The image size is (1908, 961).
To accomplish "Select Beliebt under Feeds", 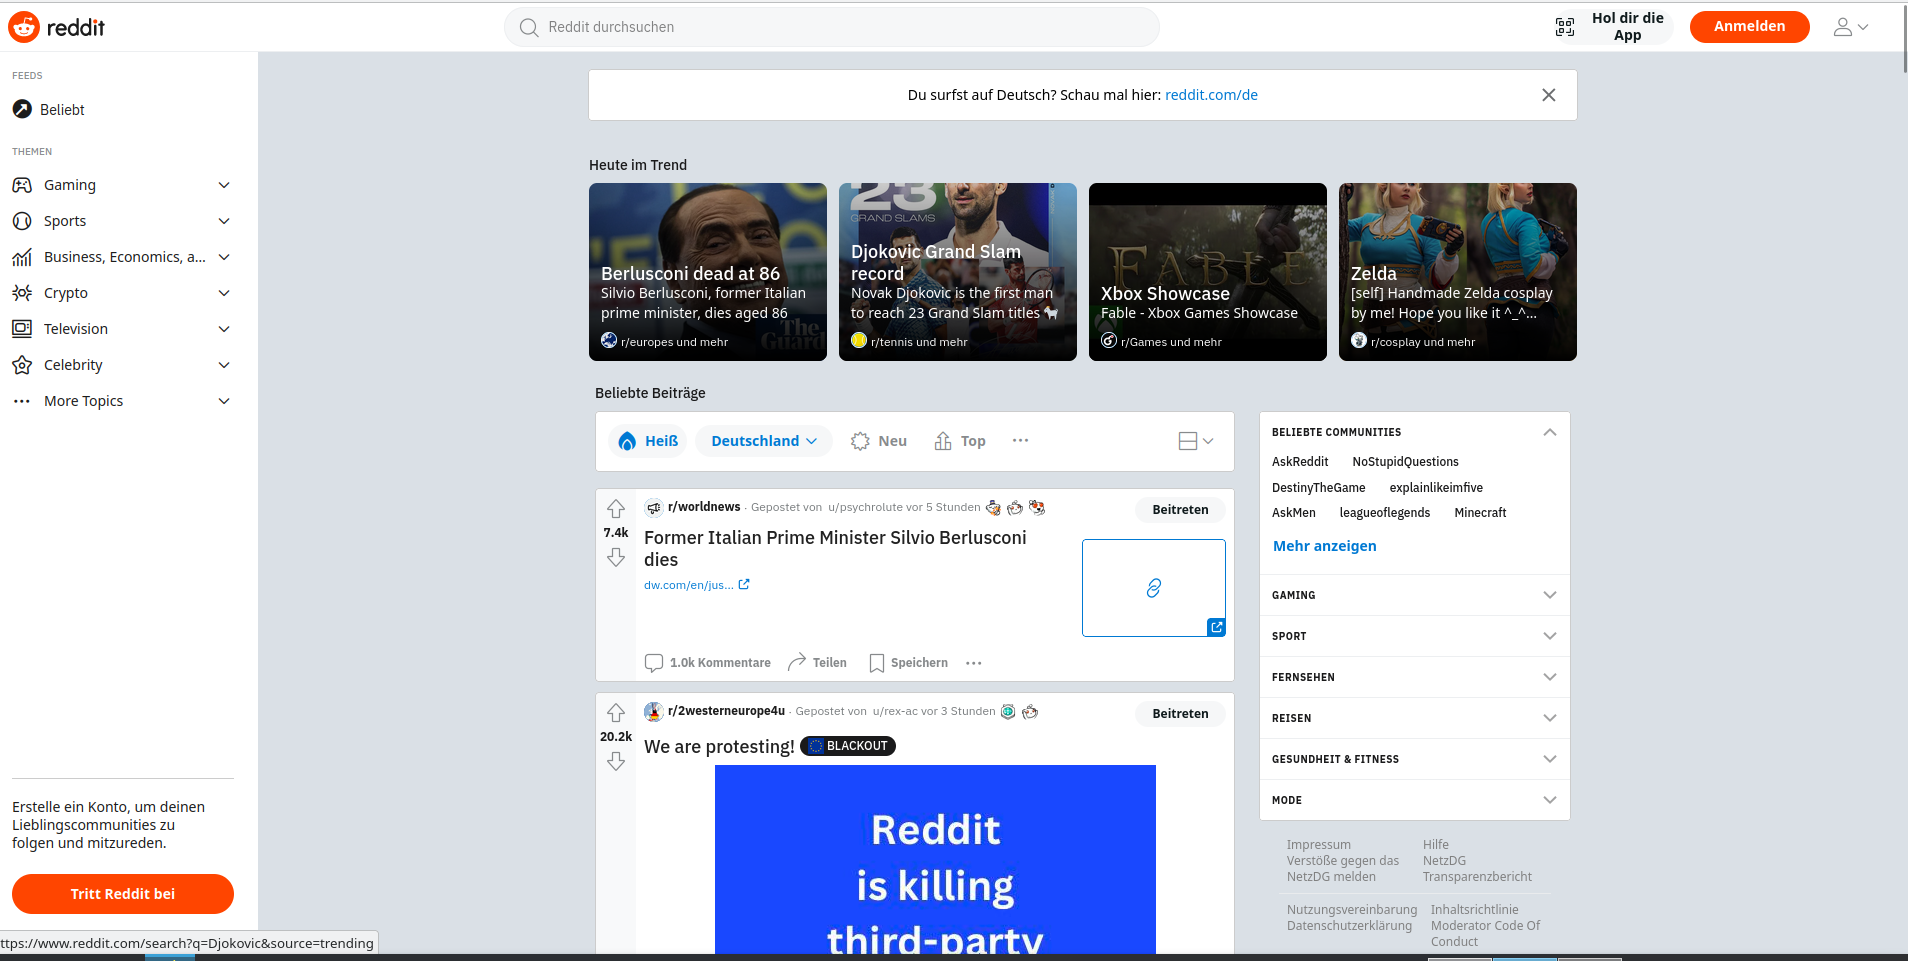I will pos(62,109).
